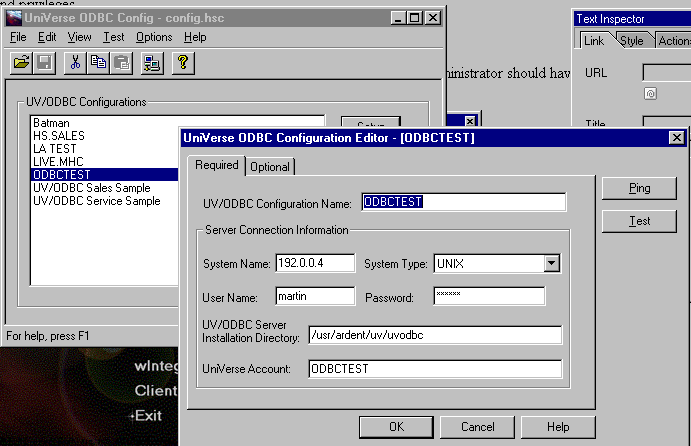The height and width of the screenshot is (446, 691).
Task: Close the small window behind the editor
Action: pyautogui.click(x=470, y=121)
